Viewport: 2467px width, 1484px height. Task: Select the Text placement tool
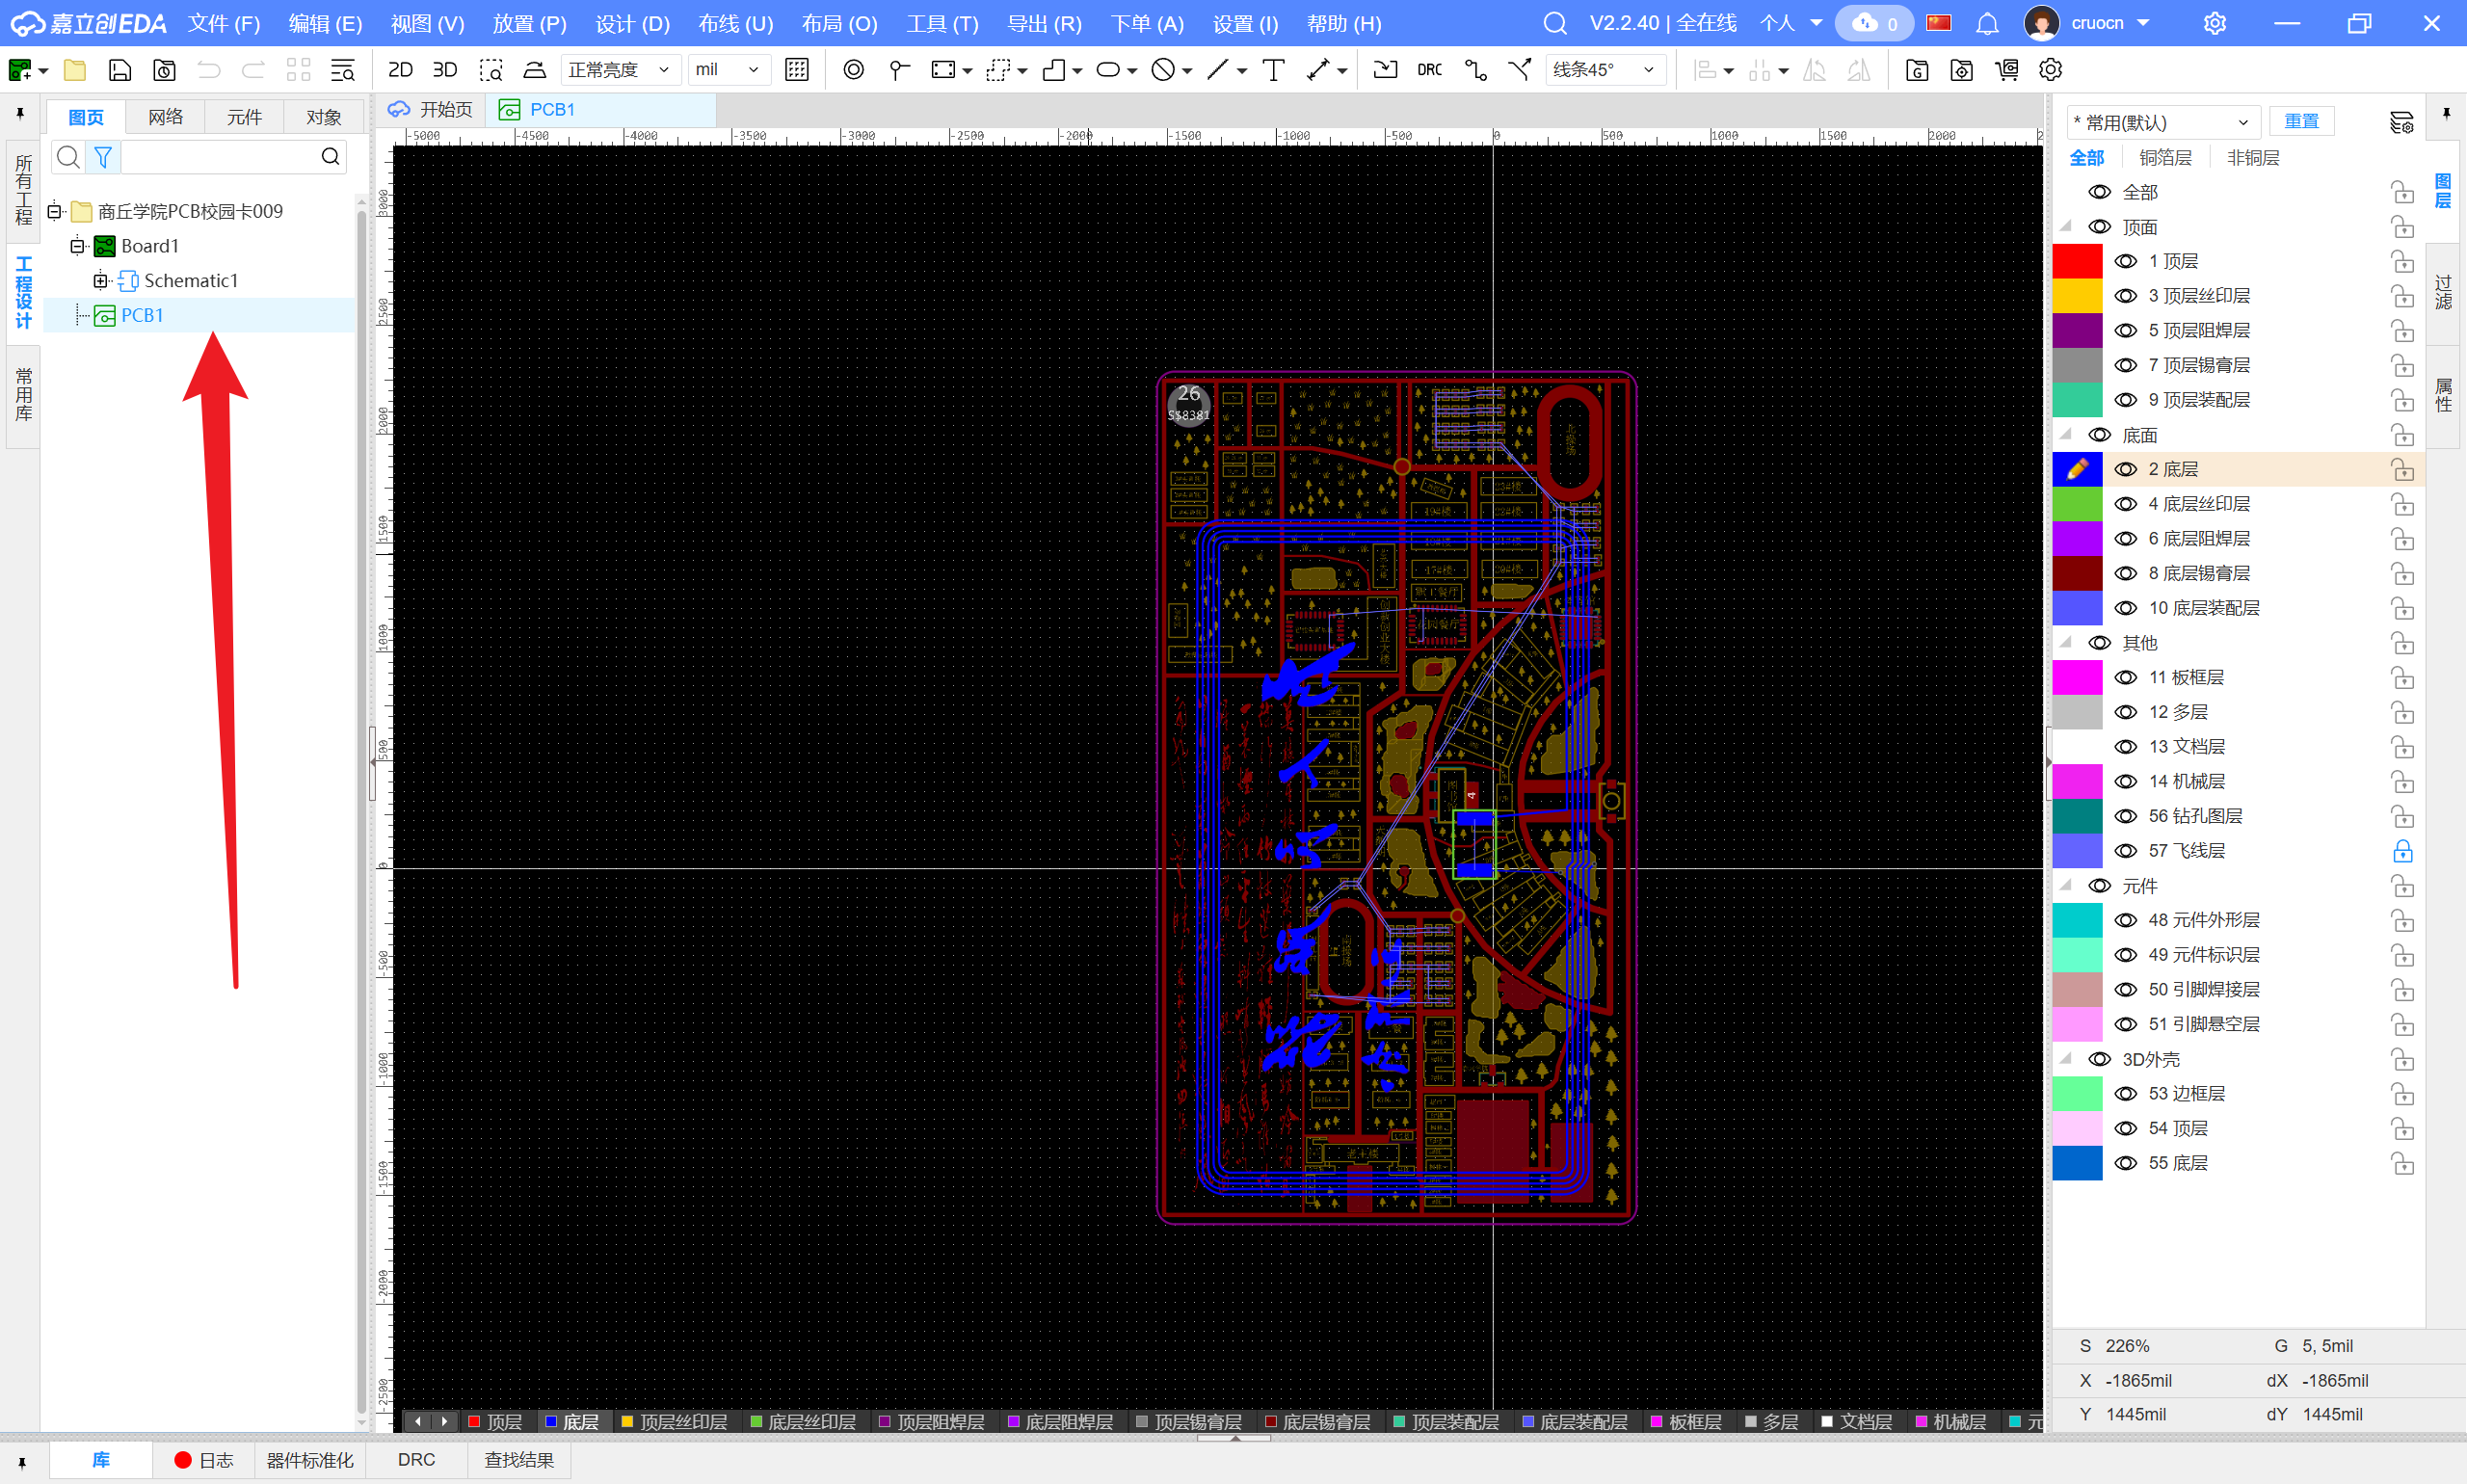1273,70
